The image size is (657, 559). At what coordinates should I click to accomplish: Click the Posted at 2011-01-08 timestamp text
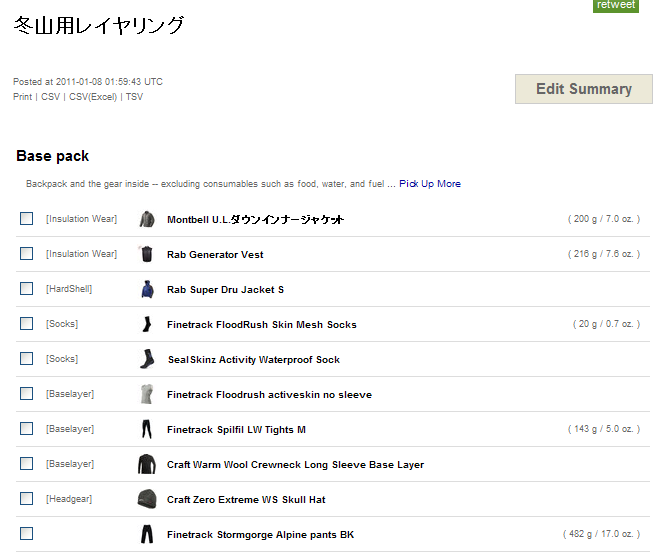point(88,82)
